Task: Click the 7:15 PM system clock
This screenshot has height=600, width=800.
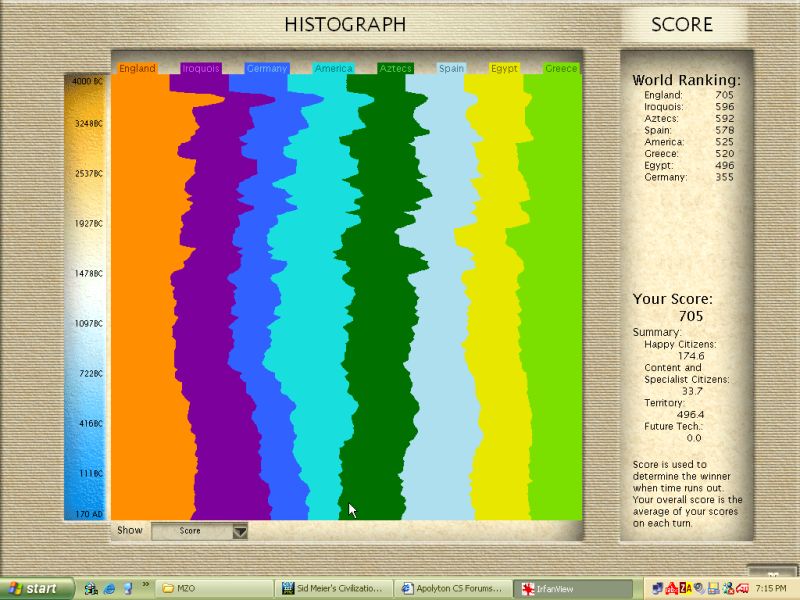Action: pyautogui.click(x=770, y=588)
